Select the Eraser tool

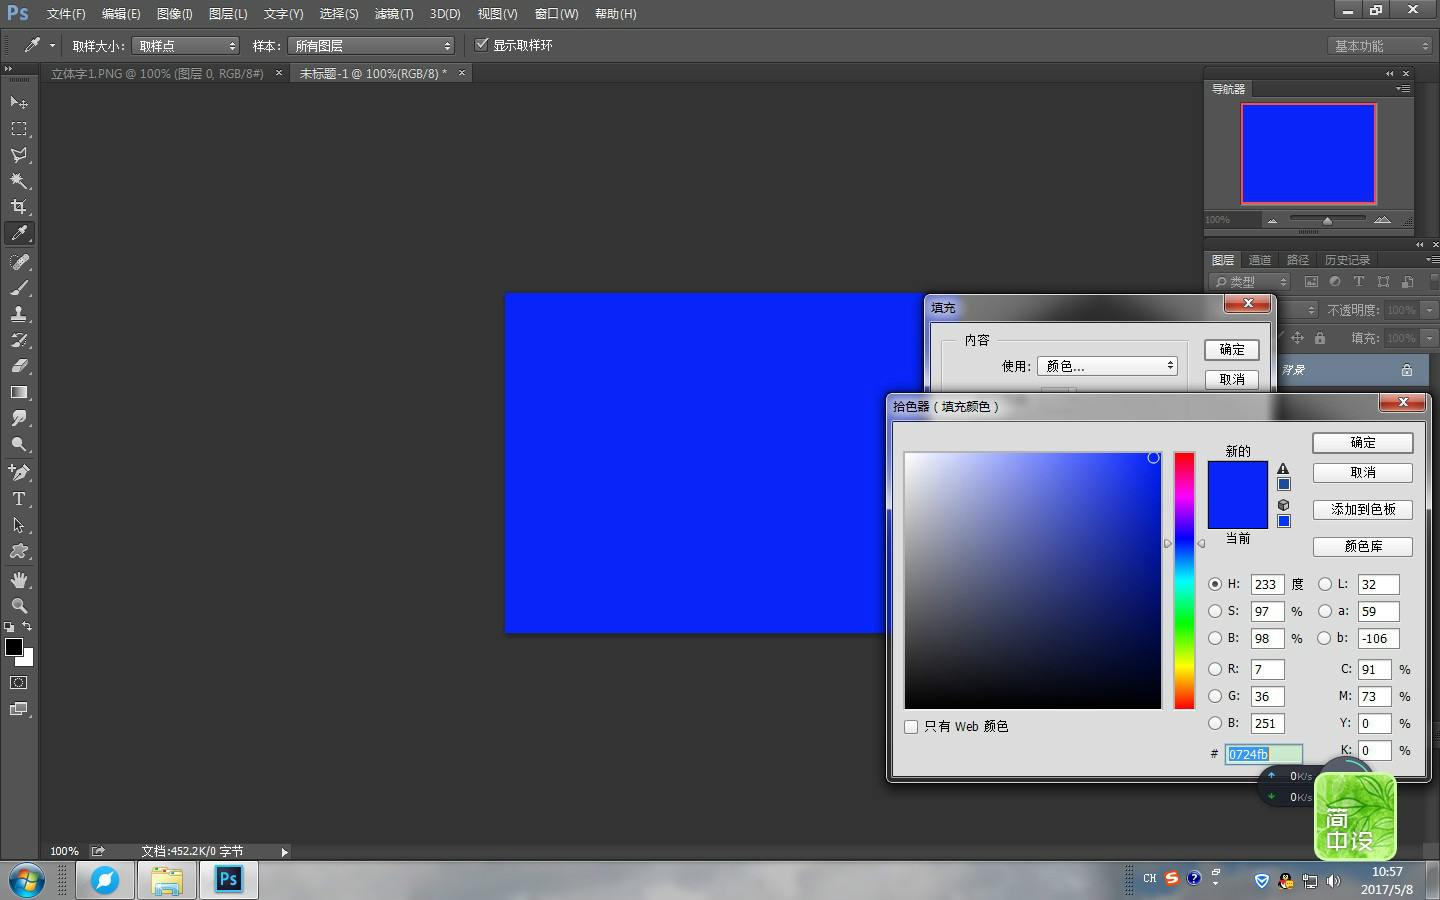19,365
